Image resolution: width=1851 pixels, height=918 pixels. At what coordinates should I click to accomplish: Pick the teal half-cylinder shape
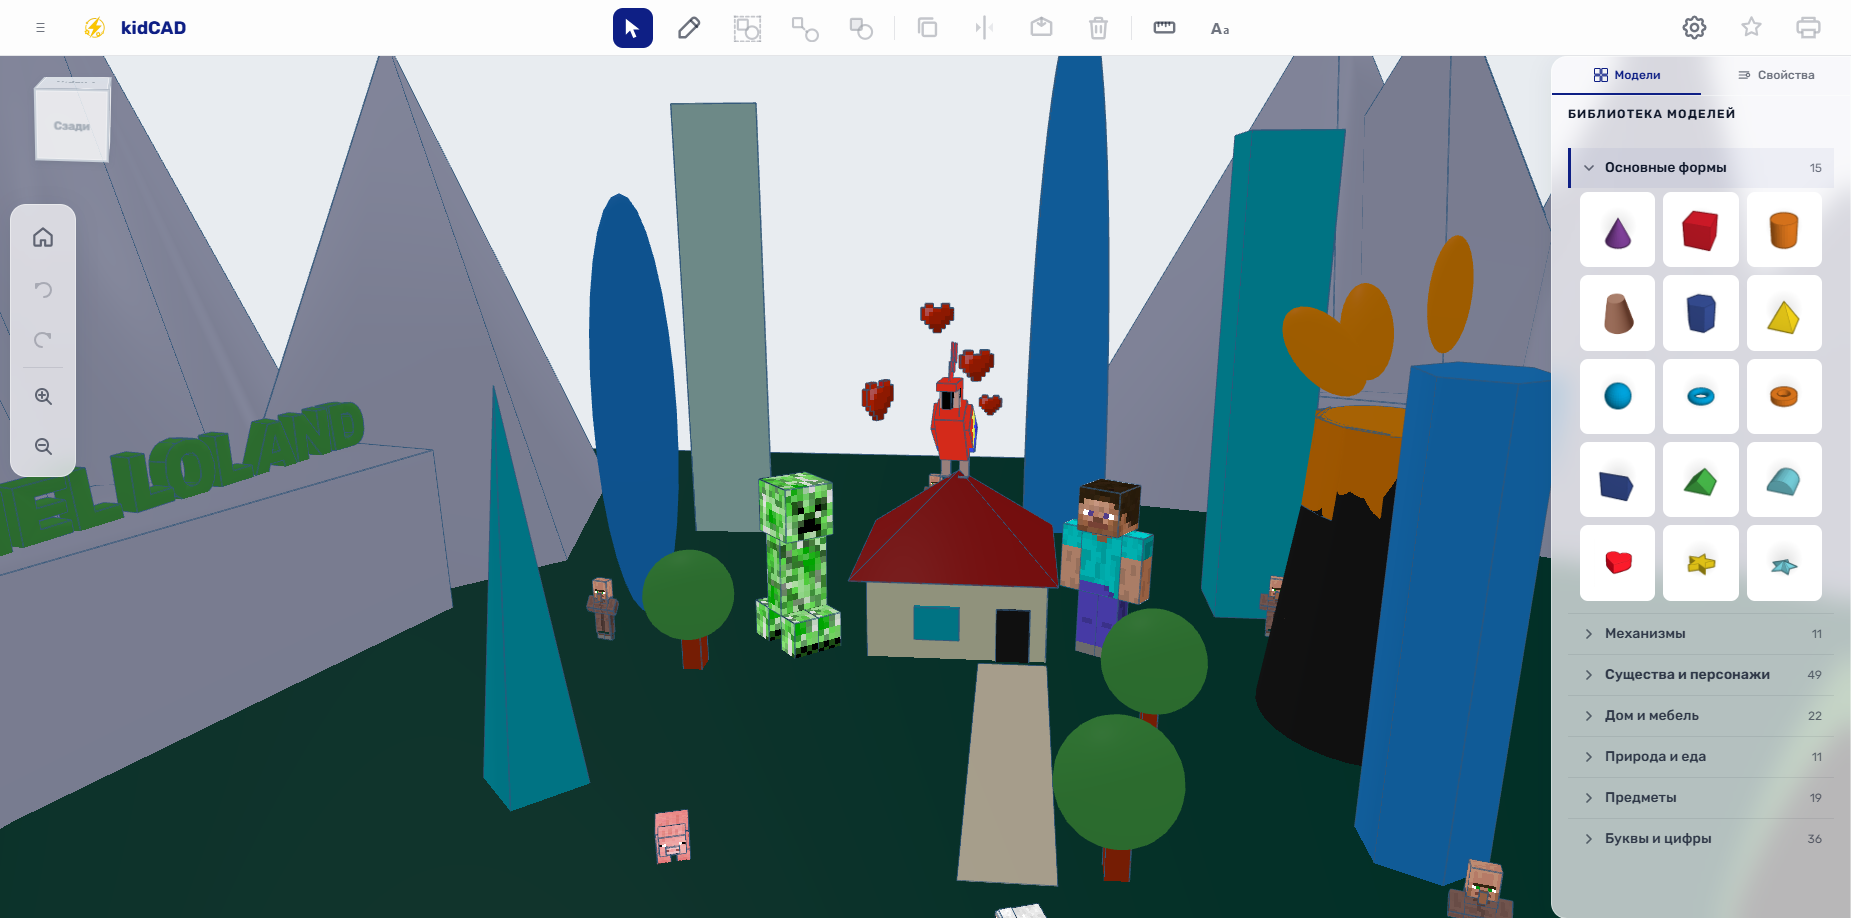click(x=1784, y=480)
